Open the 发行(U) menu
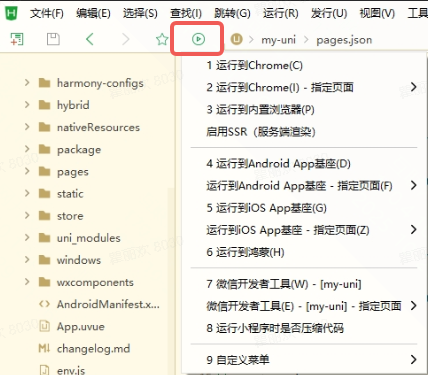This screenshot has width=428, height=375. tap(329, 13)
